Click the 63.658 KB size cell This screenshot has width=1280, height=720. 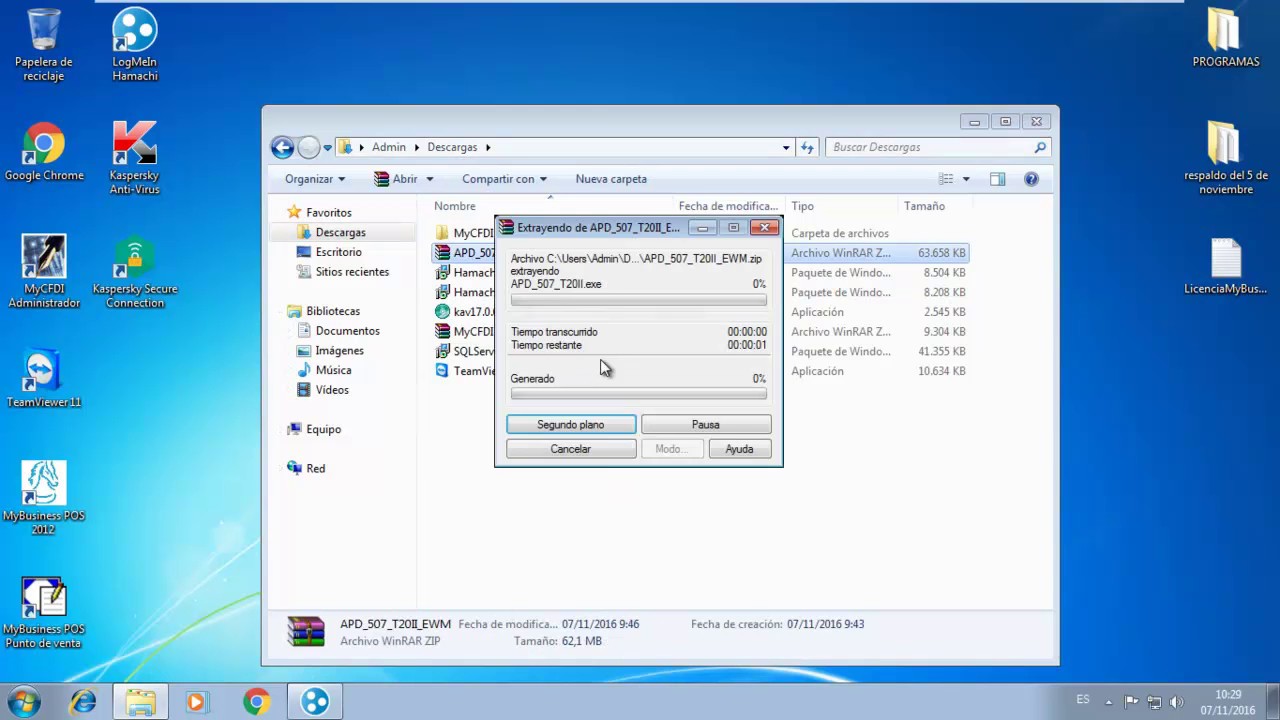click(x=941, y=253)
